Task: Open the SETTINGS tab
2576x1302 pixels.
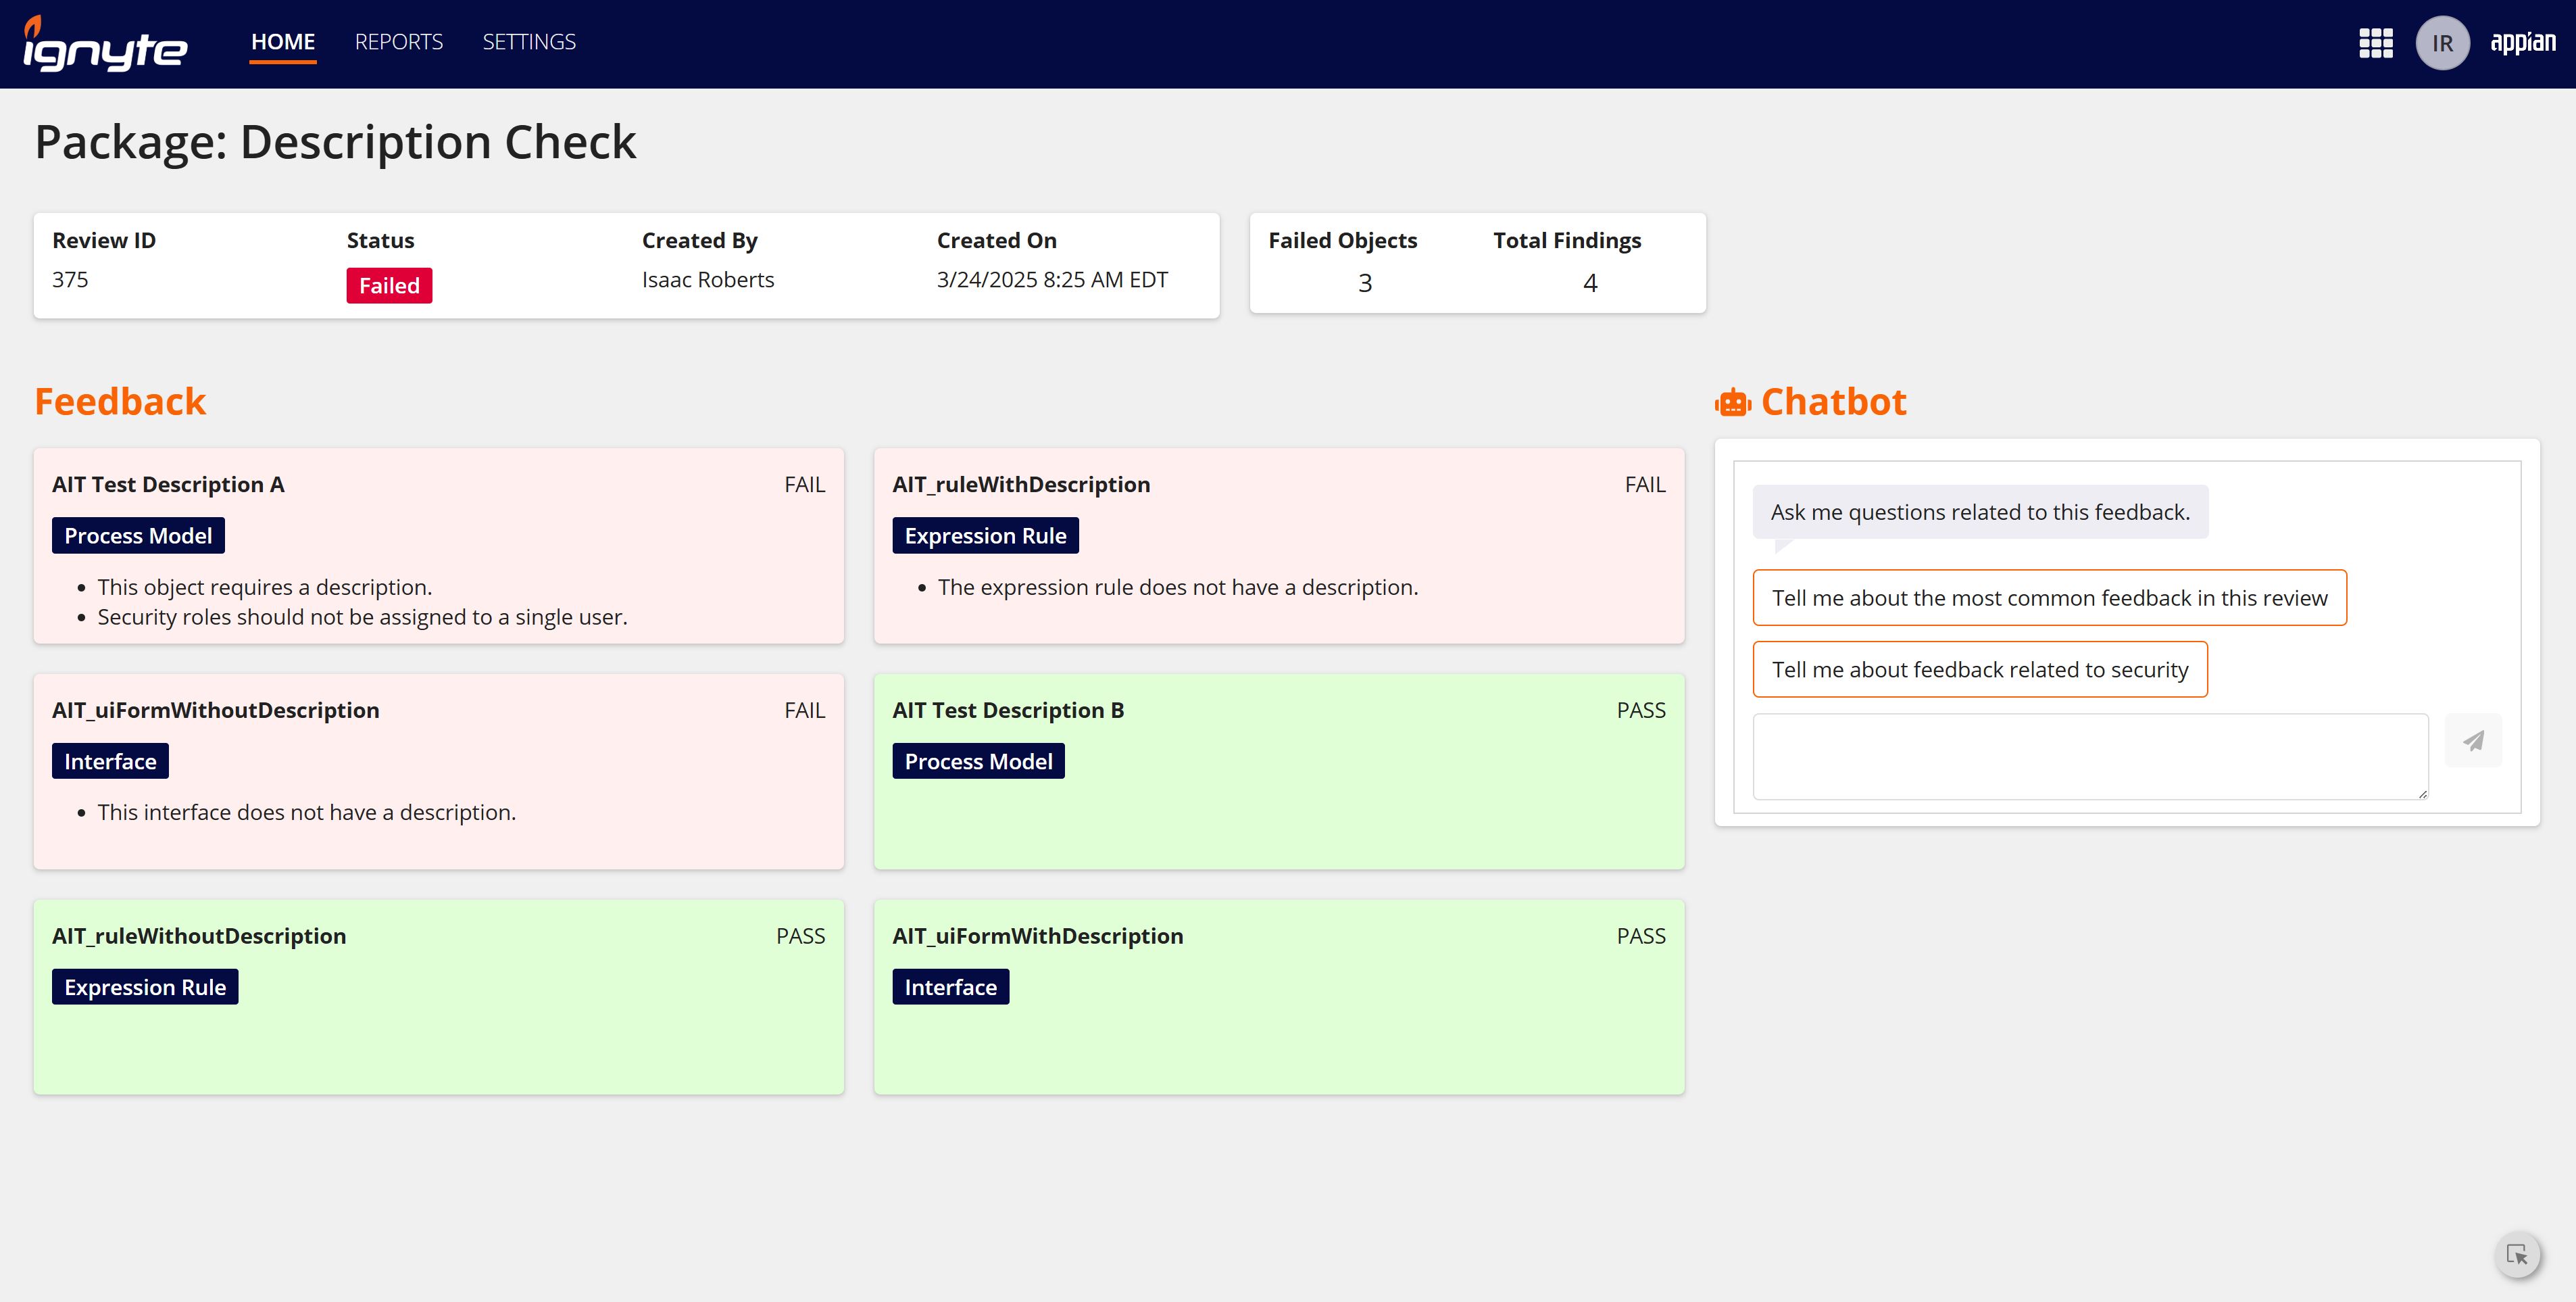Action: click(529, 42)
